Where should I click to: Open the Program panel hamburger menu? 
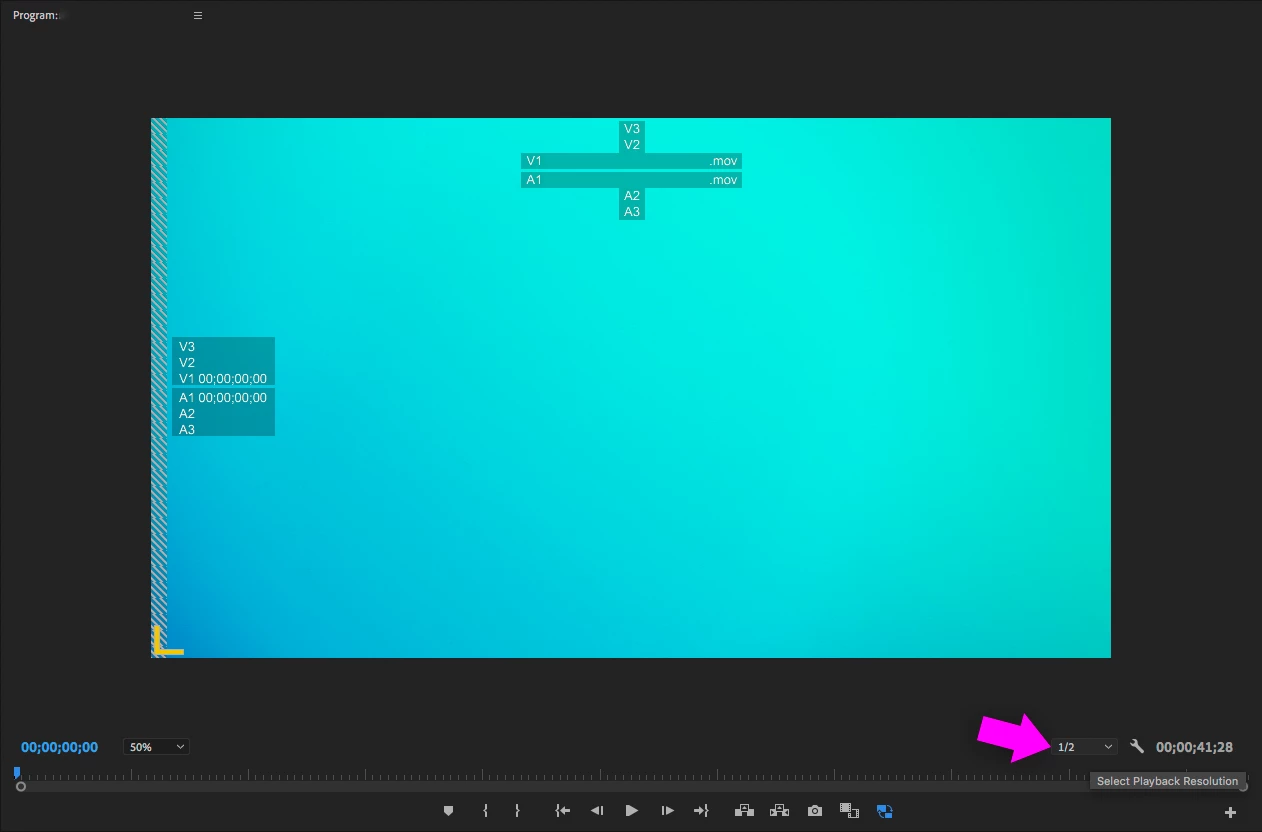[x=198, y=16]
